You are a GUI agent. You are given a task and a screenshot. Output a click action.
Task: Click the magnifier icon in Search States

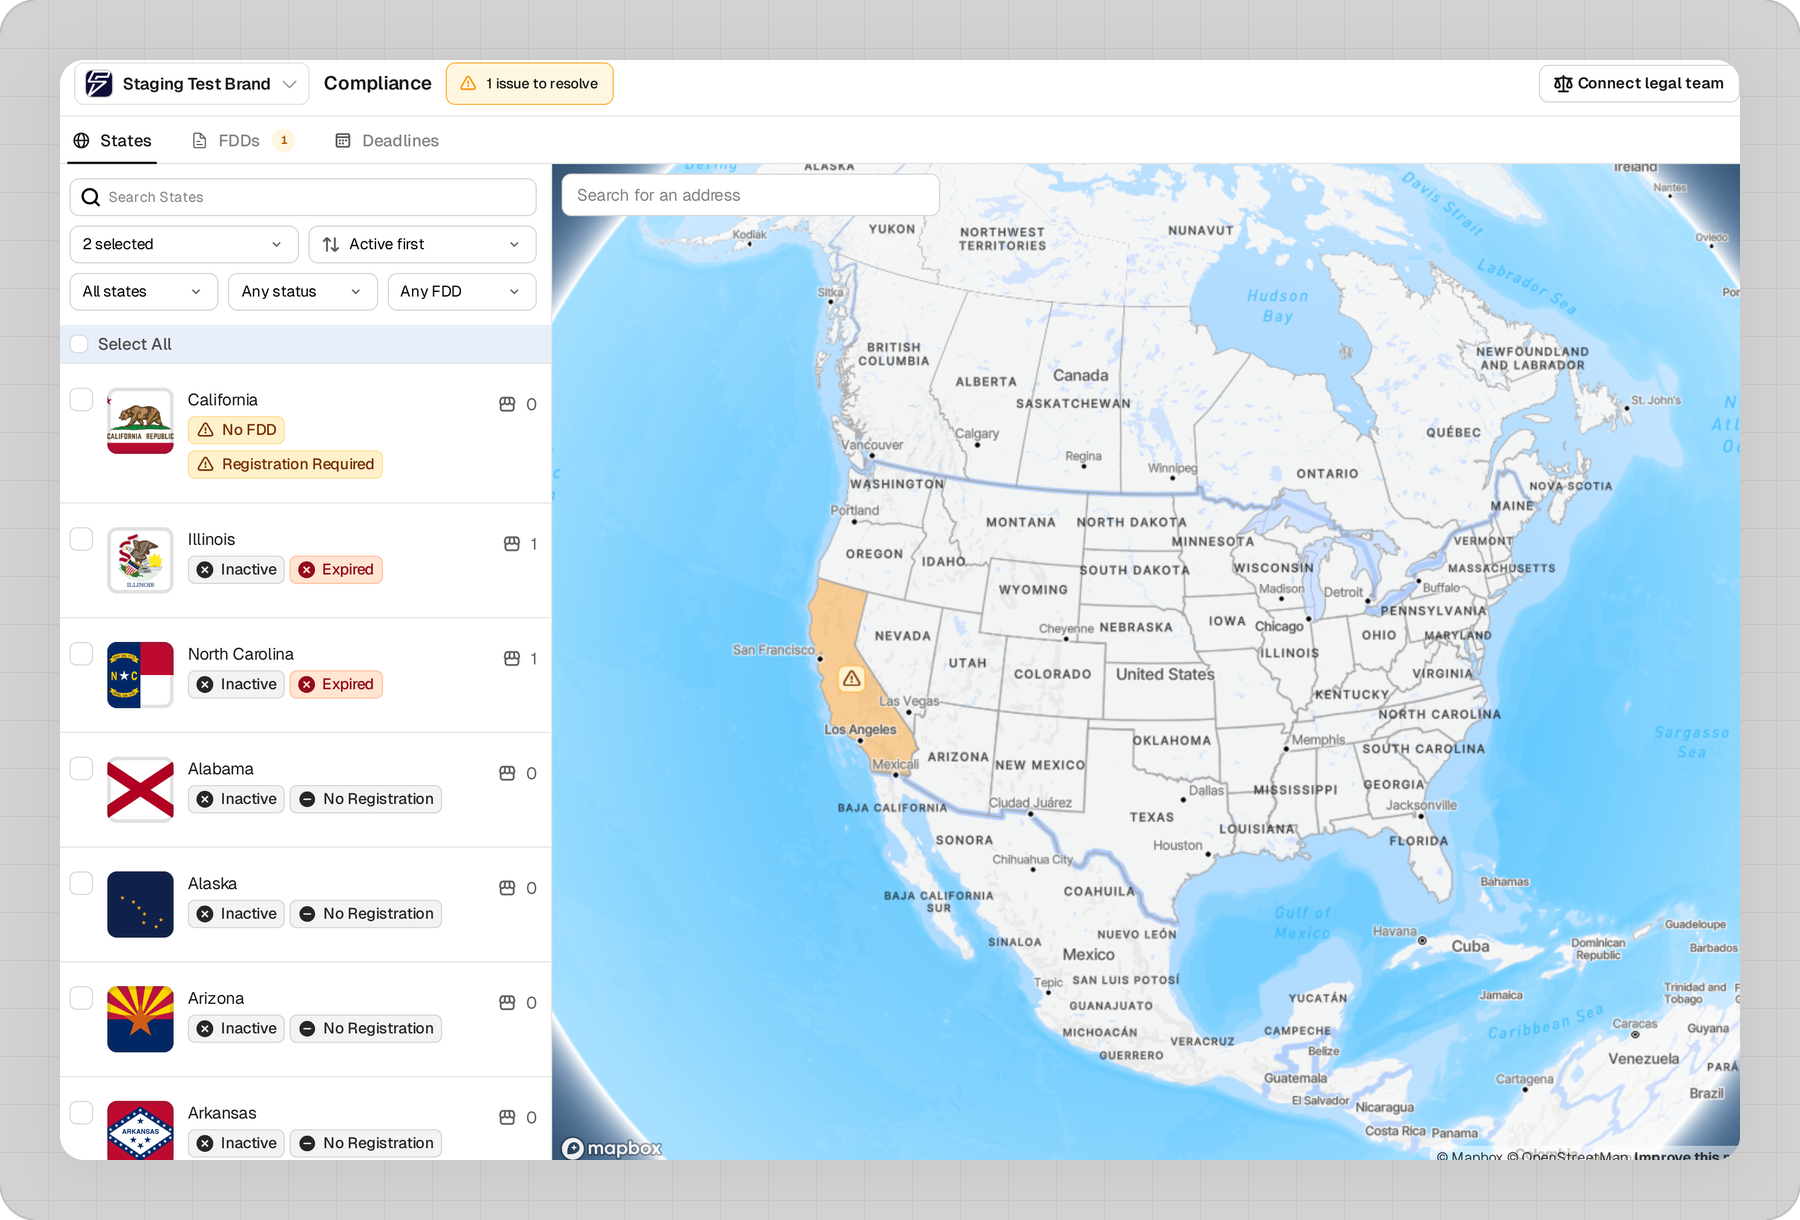(90, 197)
